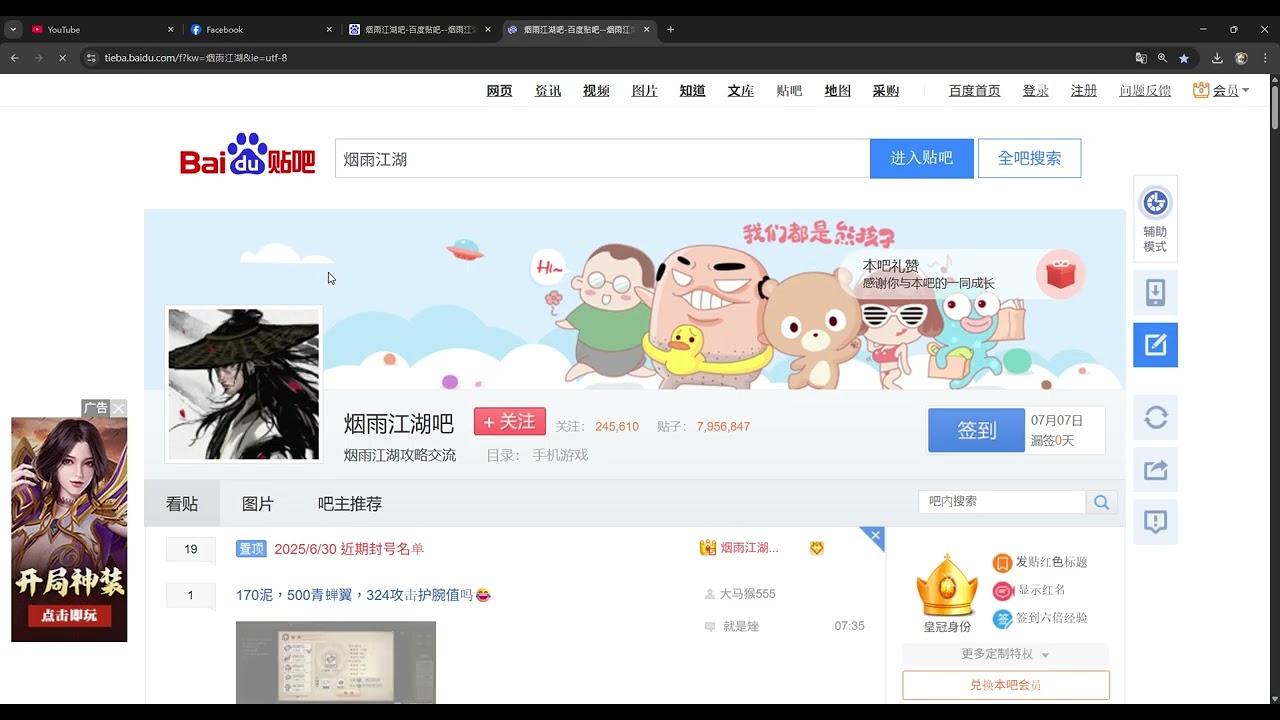1280x720 pixels.
Task: Click the download app icon in right sidebar
Action: 1155,293
